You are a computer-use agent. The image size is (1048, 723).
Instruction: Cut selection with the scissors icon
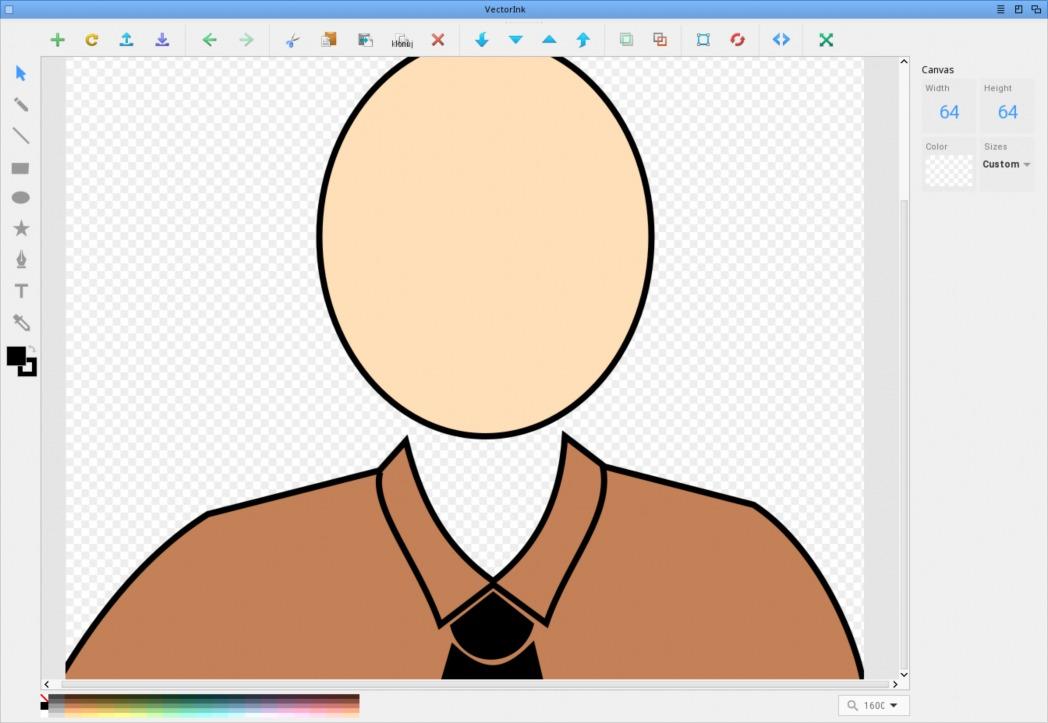pyautogui.click(x=293, y=40)
